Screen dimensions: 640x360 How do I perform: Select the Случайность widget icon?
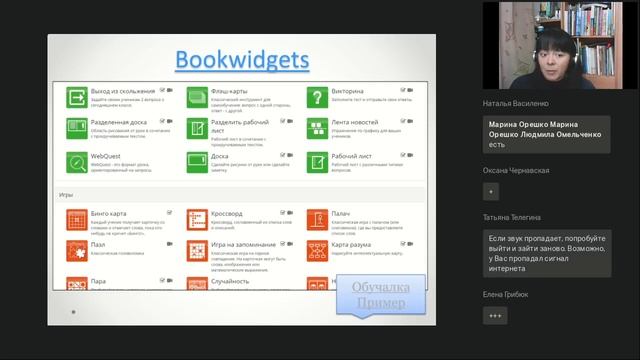(197, 283)
